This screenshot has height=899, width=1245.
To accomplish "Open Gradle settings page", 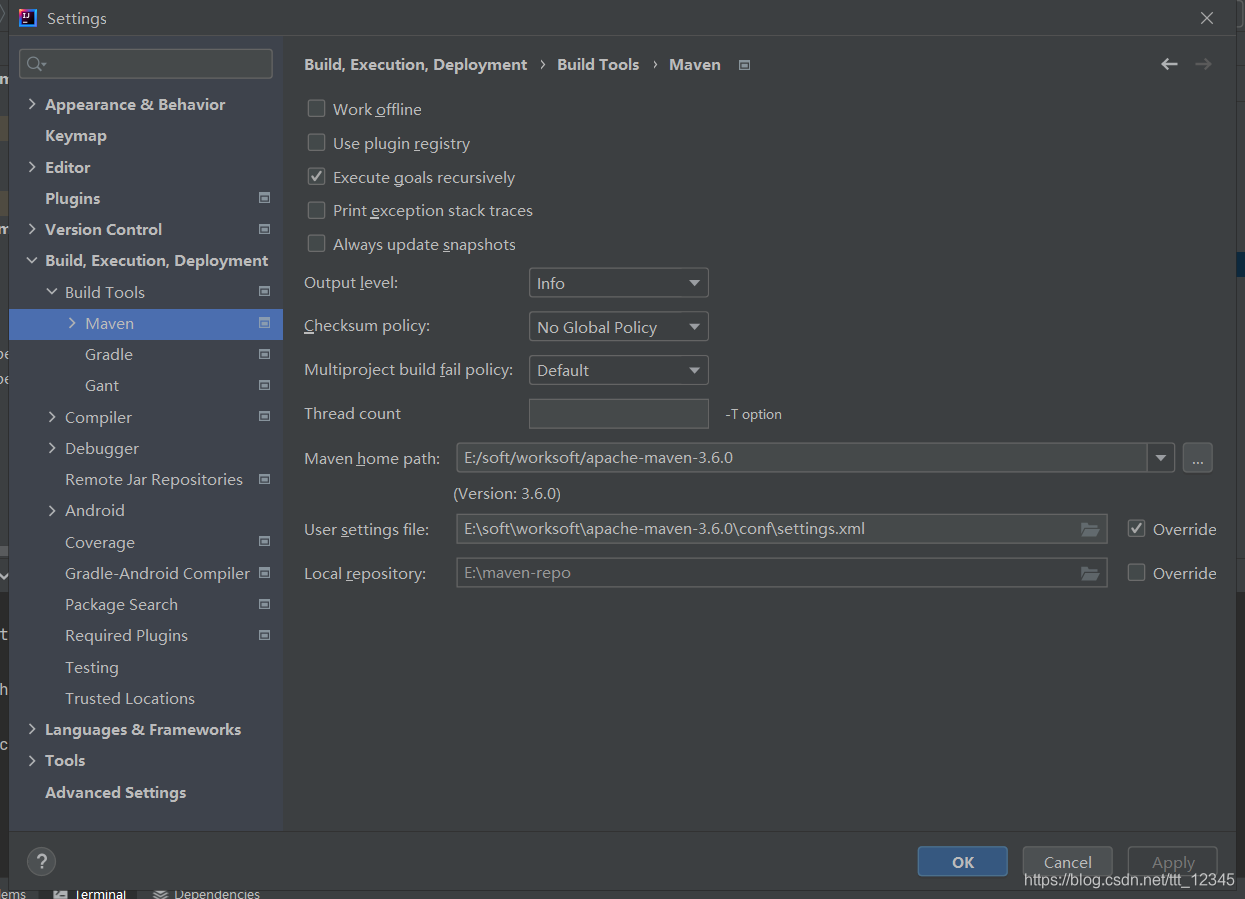I will click(109, 354).
